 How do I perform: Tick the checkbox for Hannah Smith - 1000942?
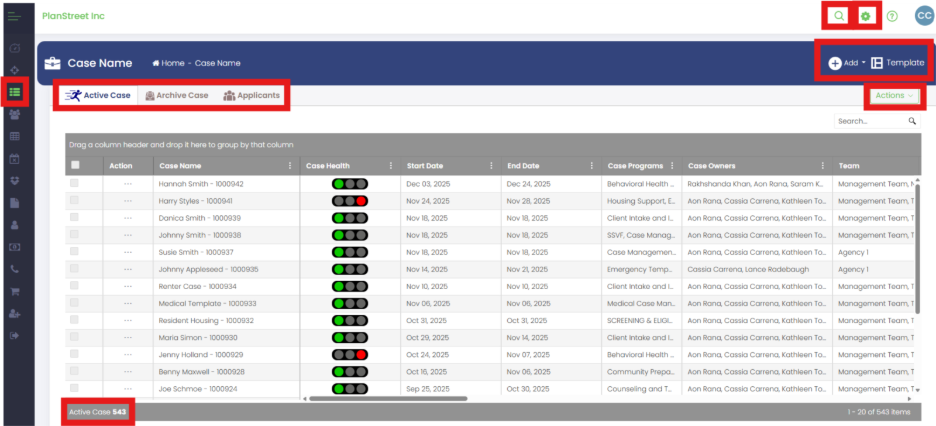[x=74, y=183]
